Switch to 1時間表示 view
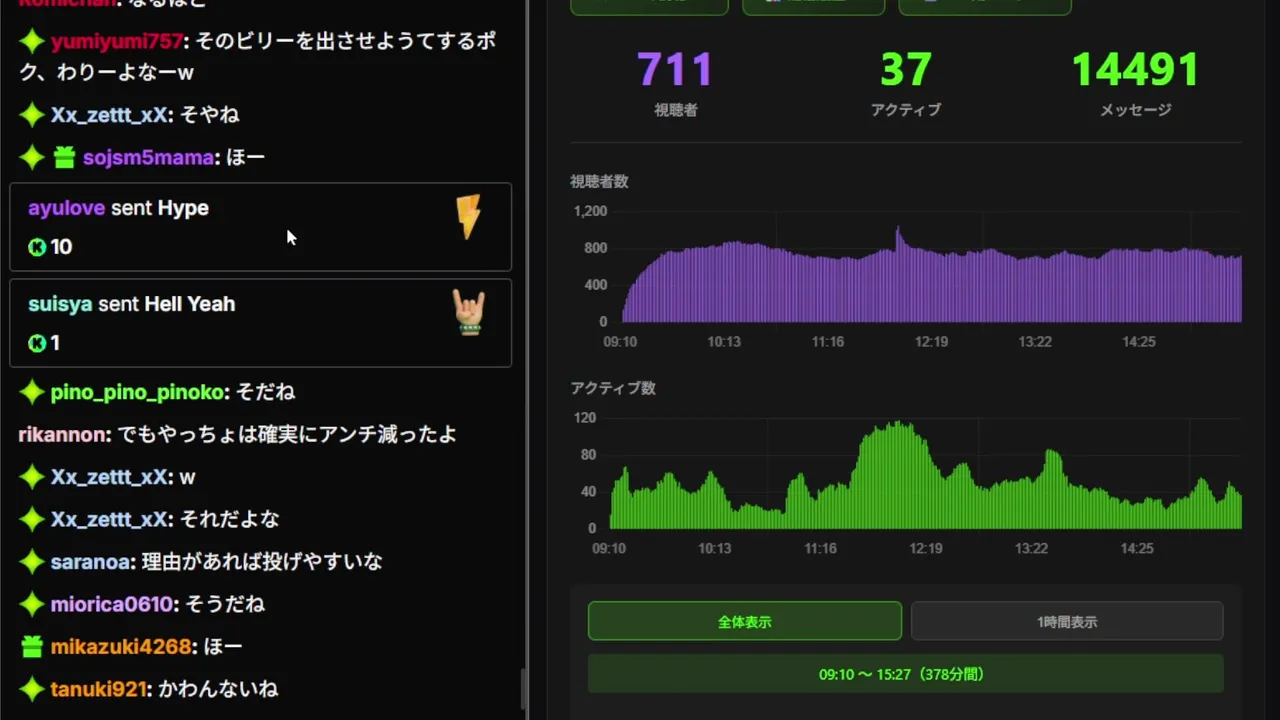The height and width of the screenshot is (720, 1280). pos(1067,621)
